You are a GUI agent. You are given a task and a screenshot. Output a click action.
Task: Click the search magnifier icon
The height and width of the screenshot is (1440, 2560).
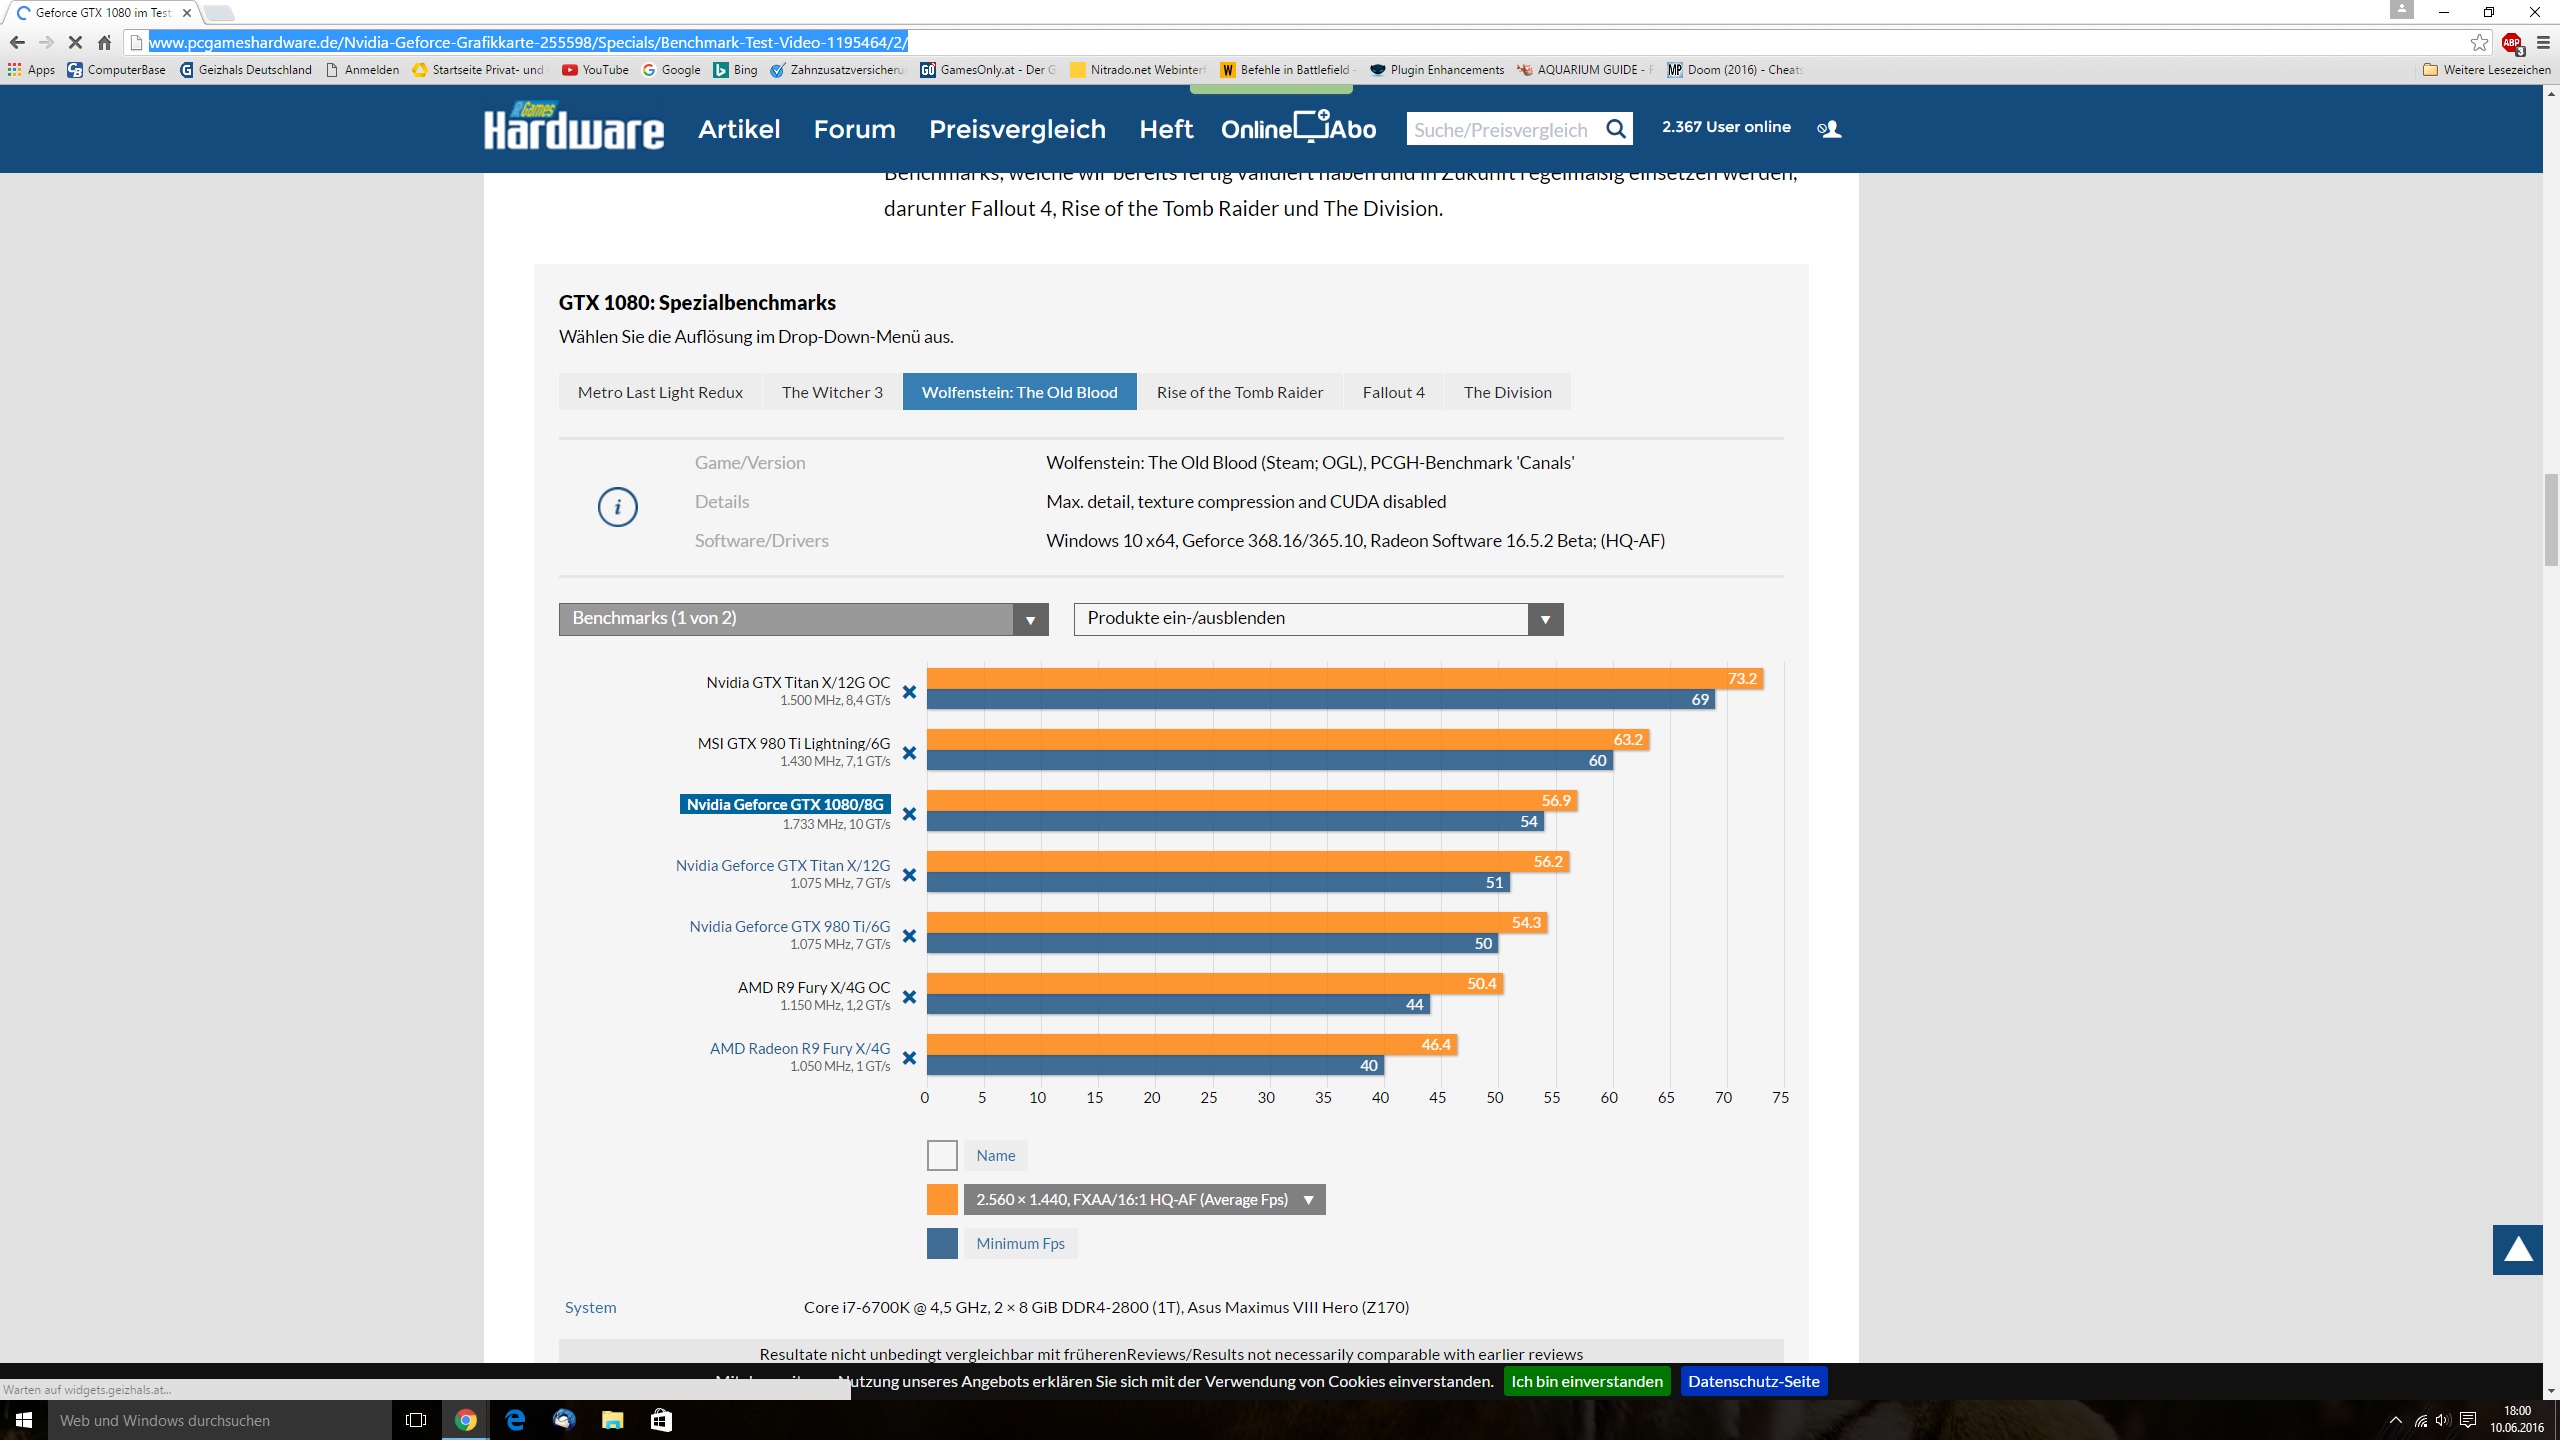point(1615,129)
